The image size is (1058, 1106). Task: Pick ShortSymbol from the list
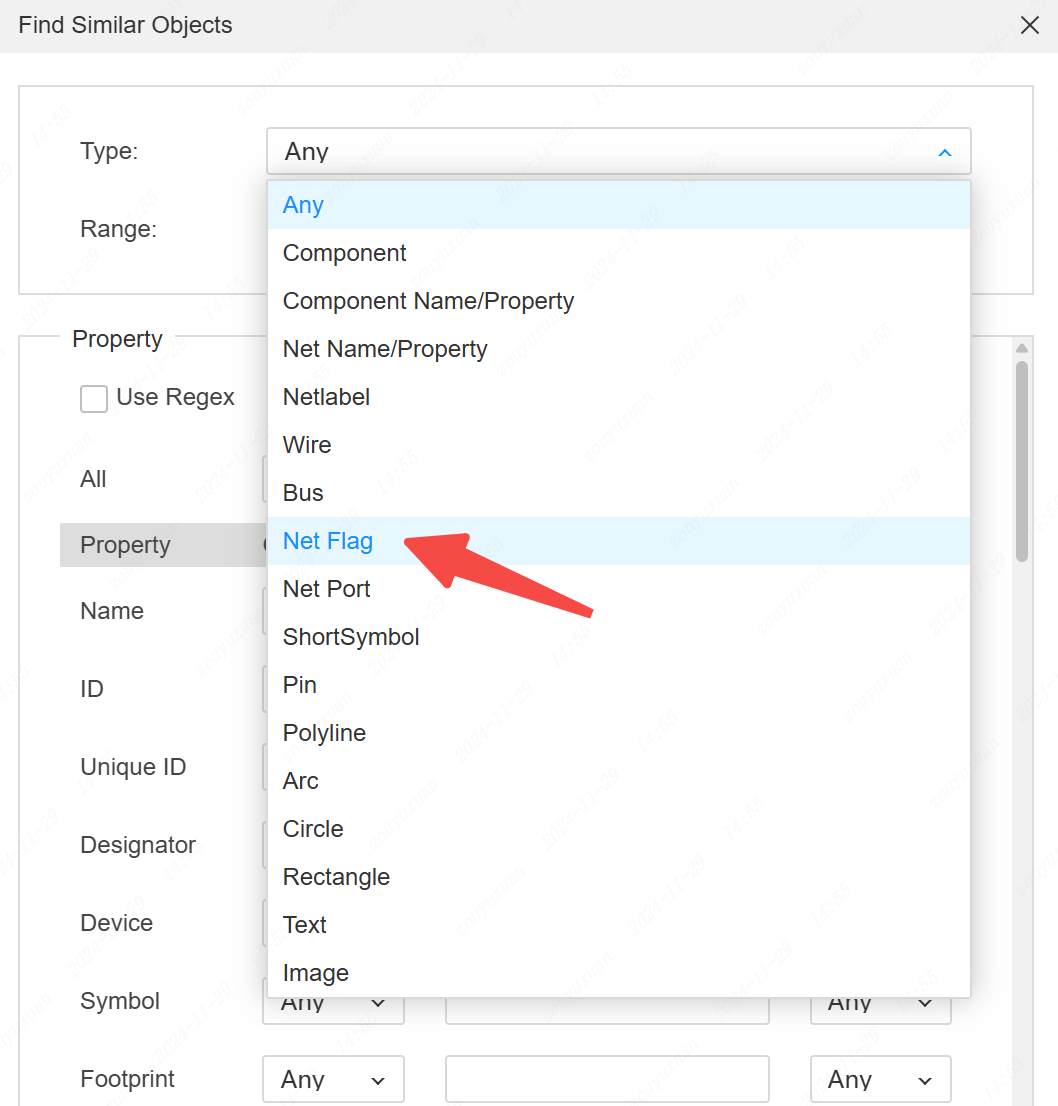(x=351, y=637)
